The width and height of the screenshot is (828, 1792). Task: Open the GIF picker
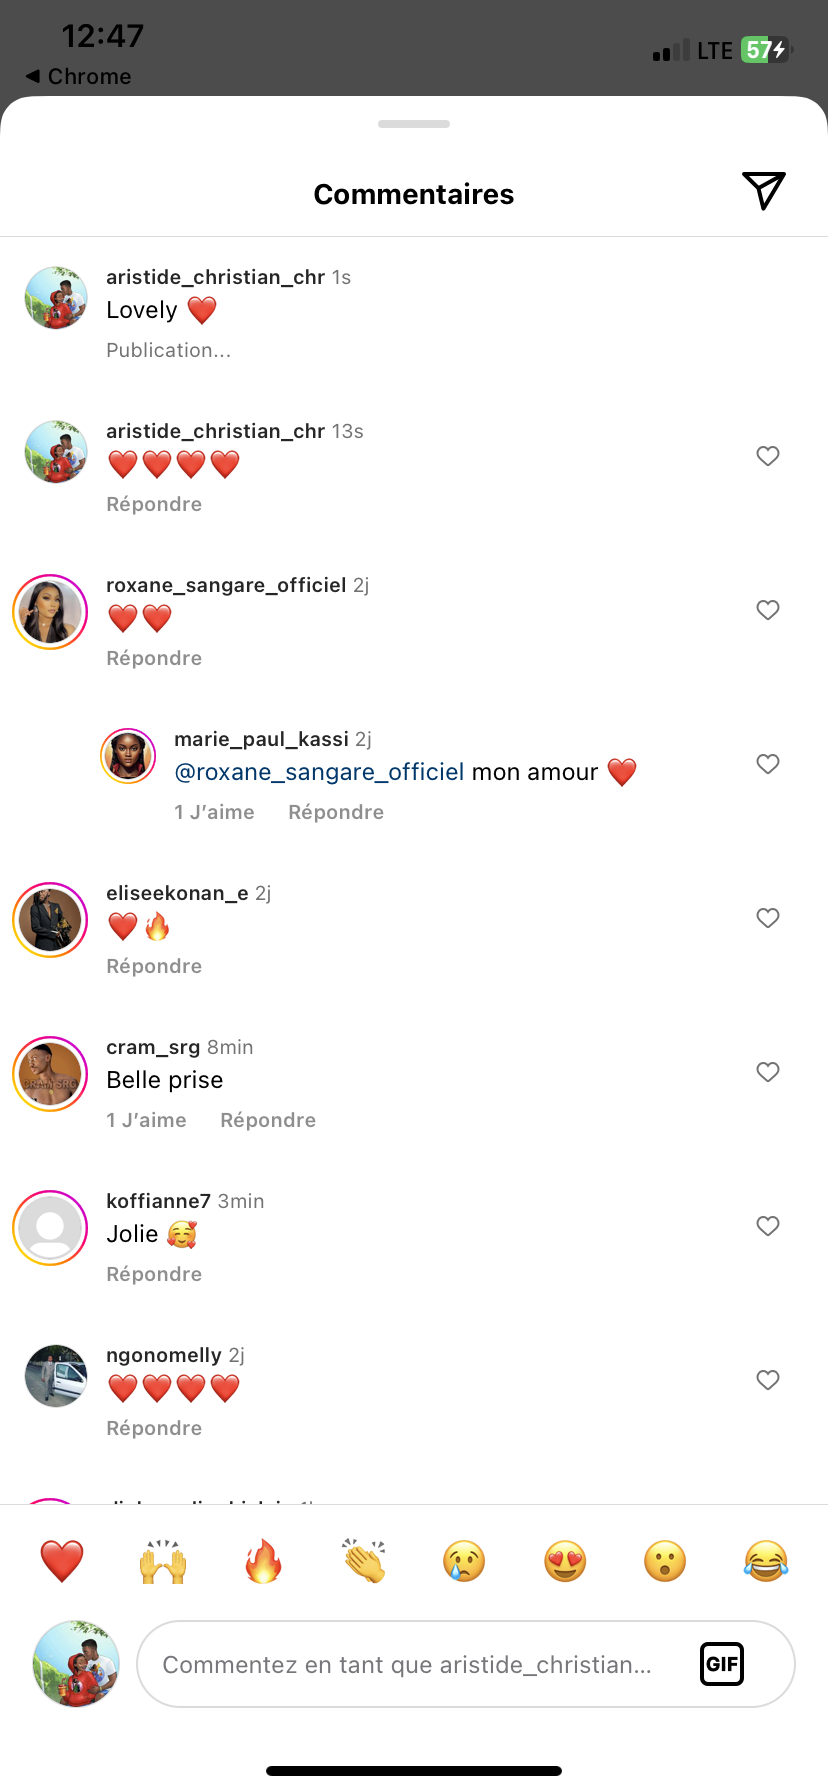[x=722, y=1664]
